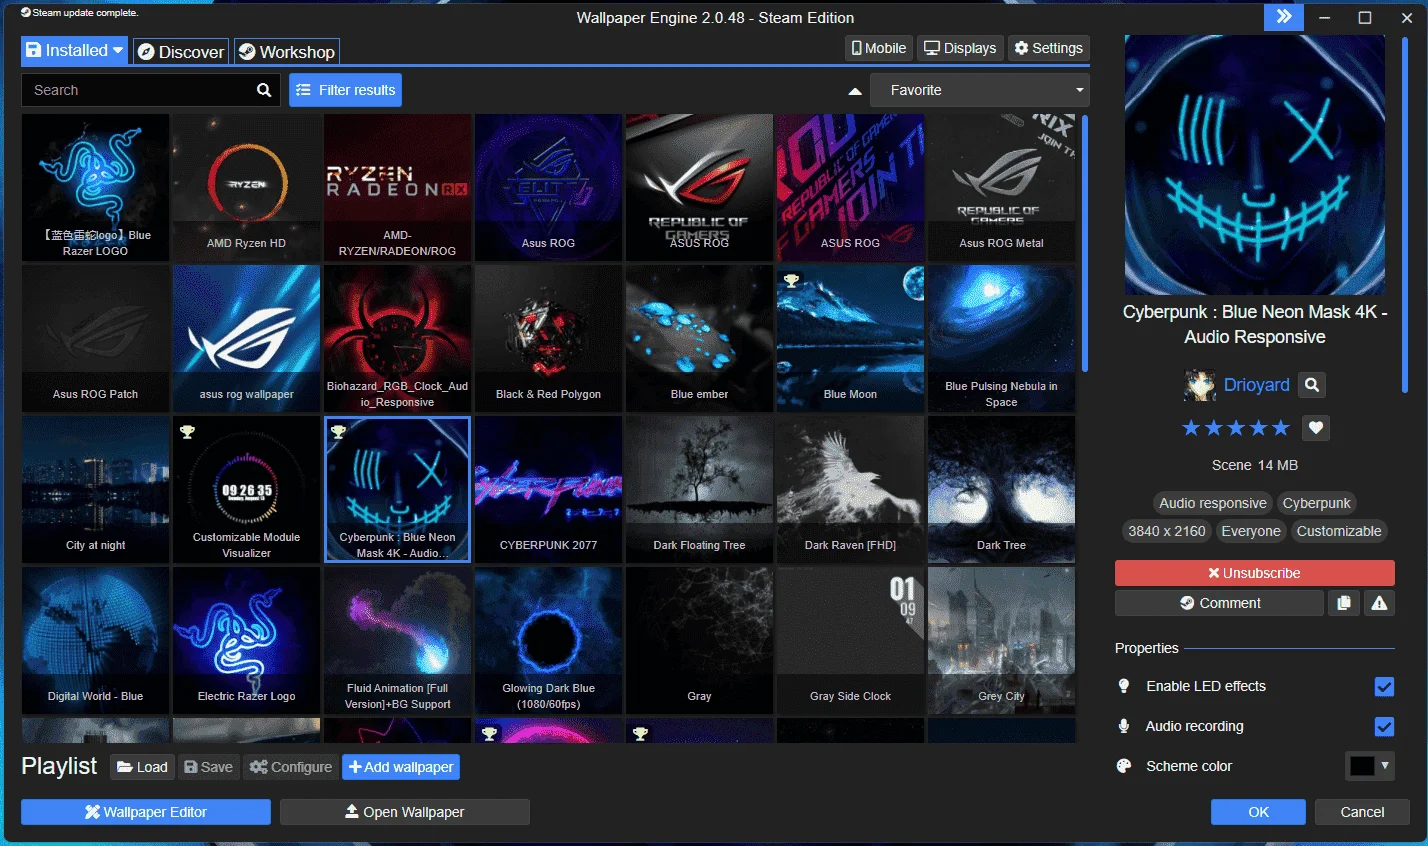1428x846 pixels.
Task: Click the lightbulb icon beside Enable LED effects
Action: [1124, 686]
